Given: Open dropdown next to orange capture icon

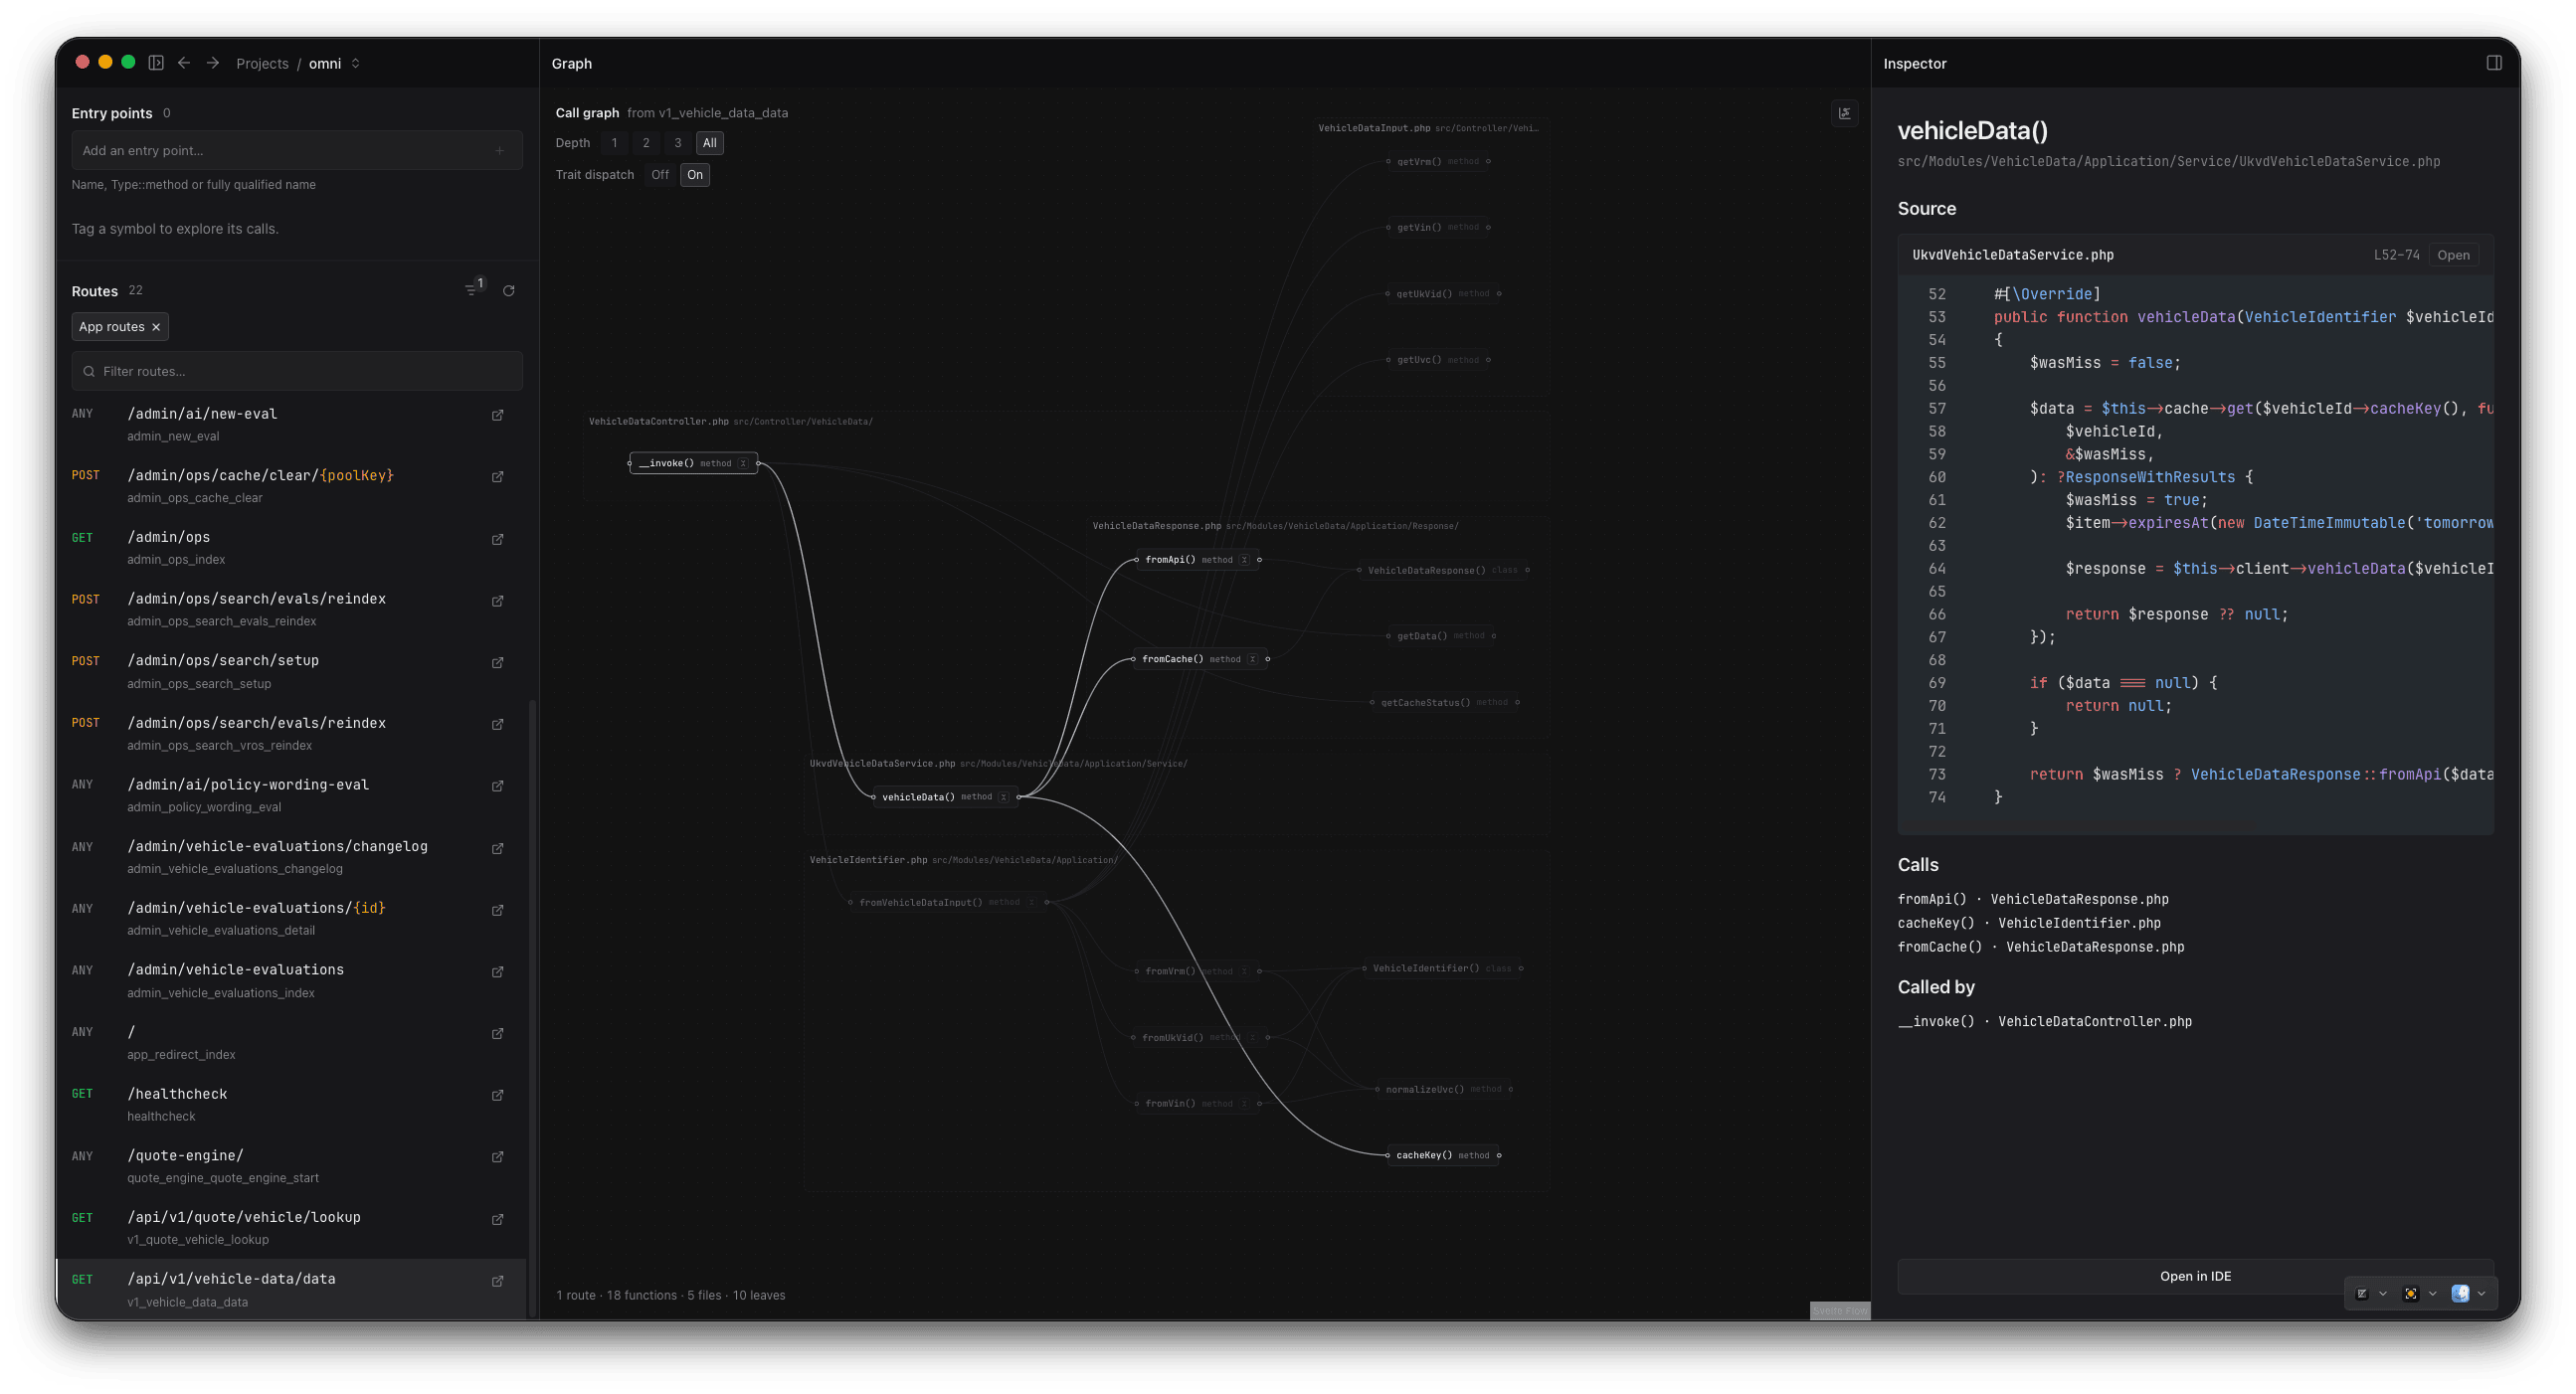Looking at the screenshot, I should [x=2432, y=1293].
